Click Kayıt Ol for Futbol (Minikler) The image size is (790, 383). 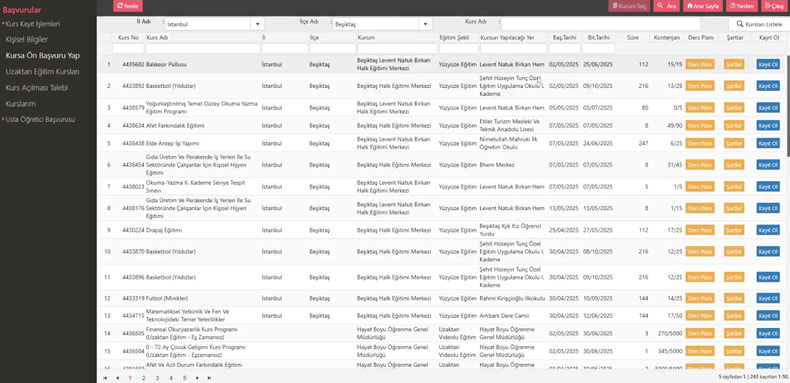[x=768, y=298]
